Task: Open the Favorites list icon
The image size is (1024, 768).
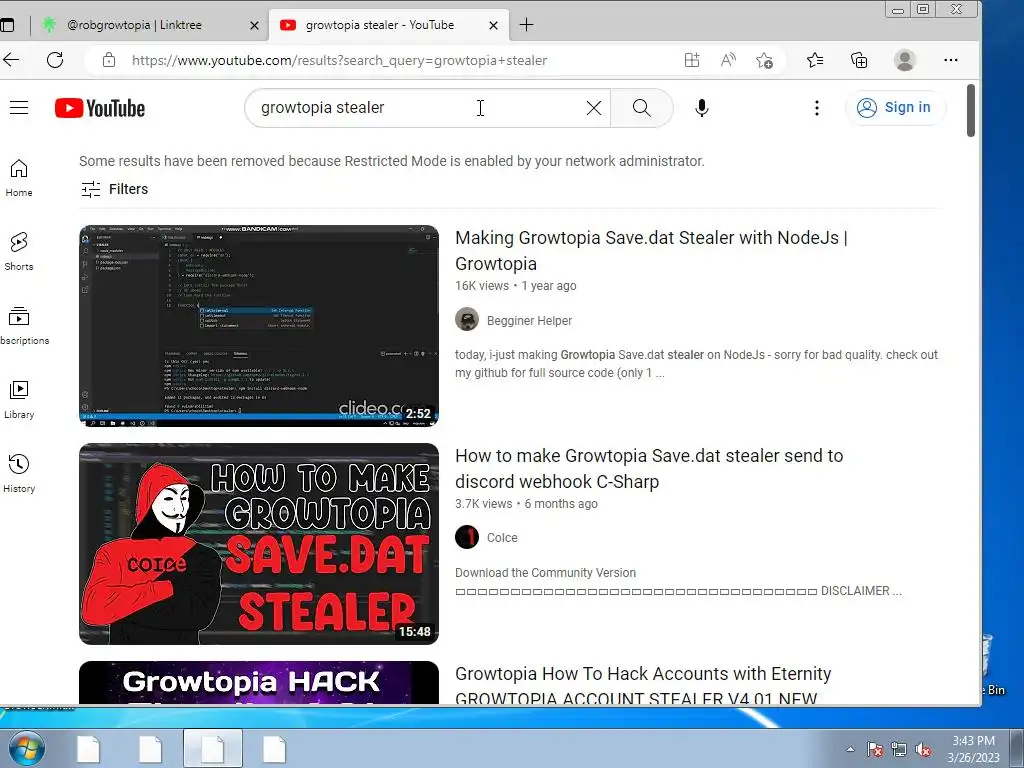Action: pos(814,60)
